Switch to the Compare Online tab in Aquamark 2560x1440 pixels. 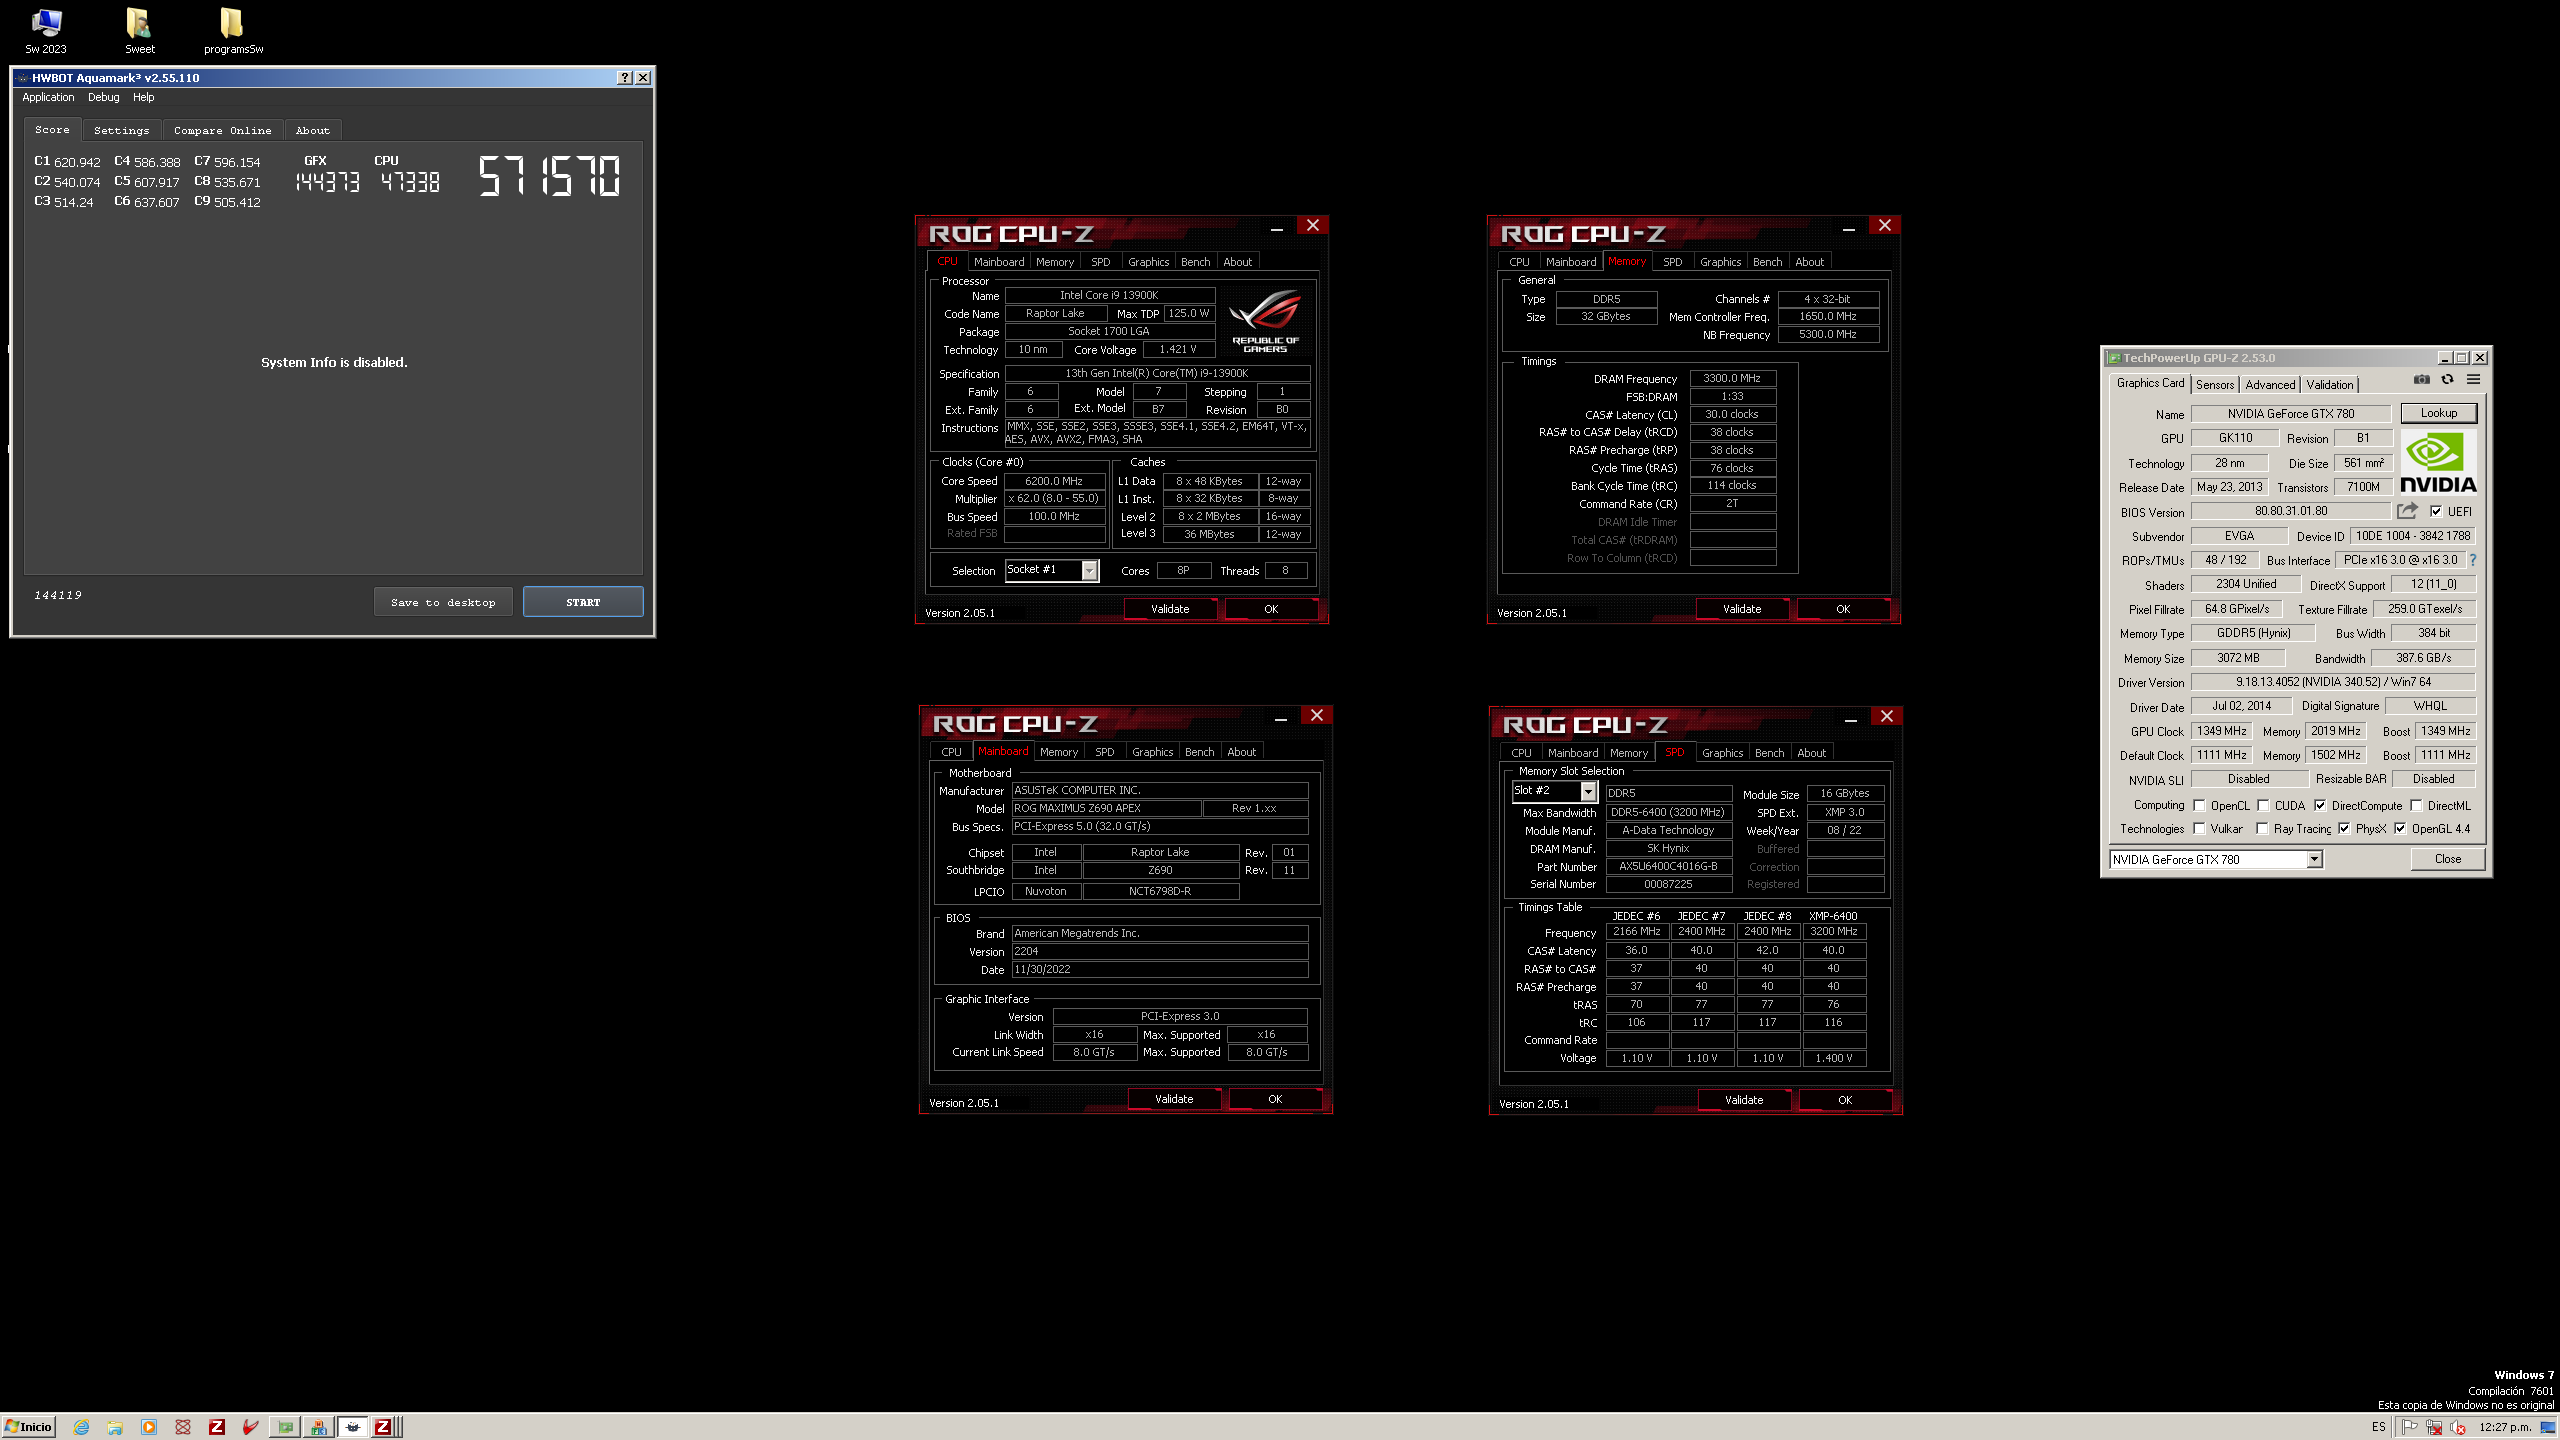click(x=222, y=130)
